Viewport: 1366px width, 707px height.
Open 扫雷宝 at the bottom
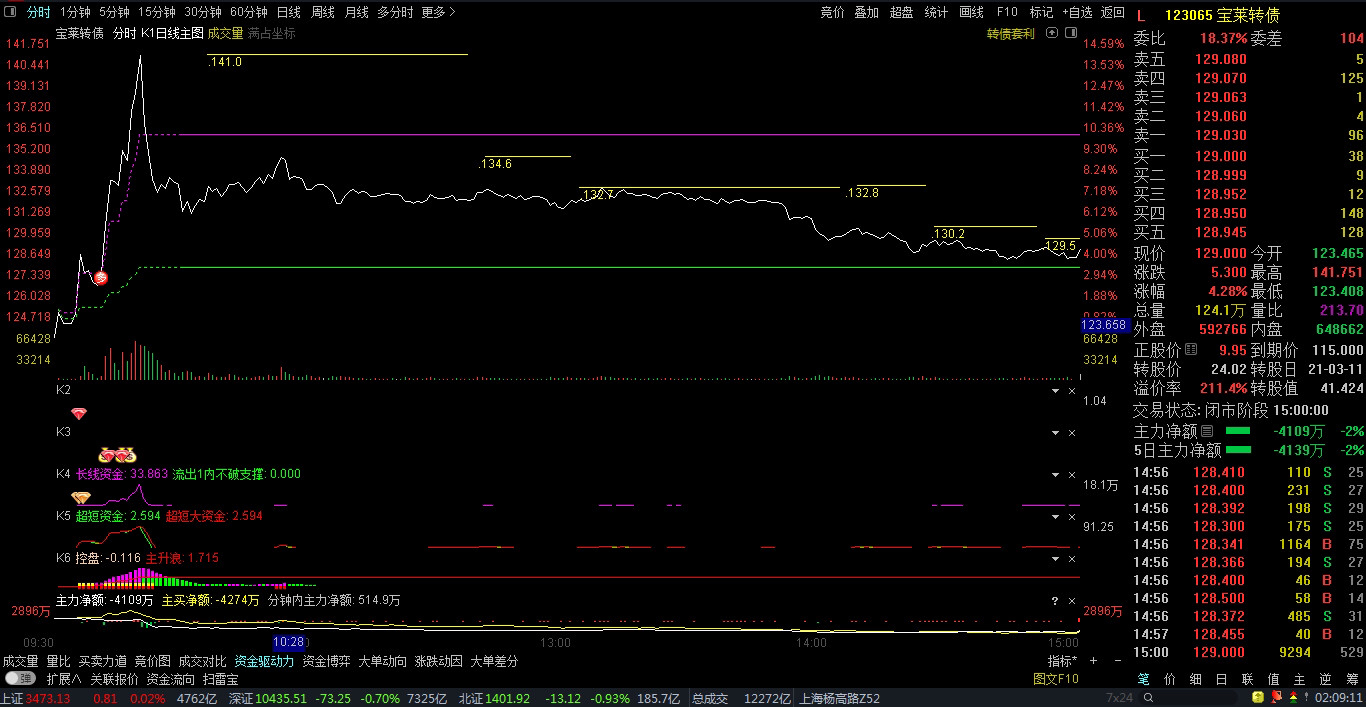220,679
